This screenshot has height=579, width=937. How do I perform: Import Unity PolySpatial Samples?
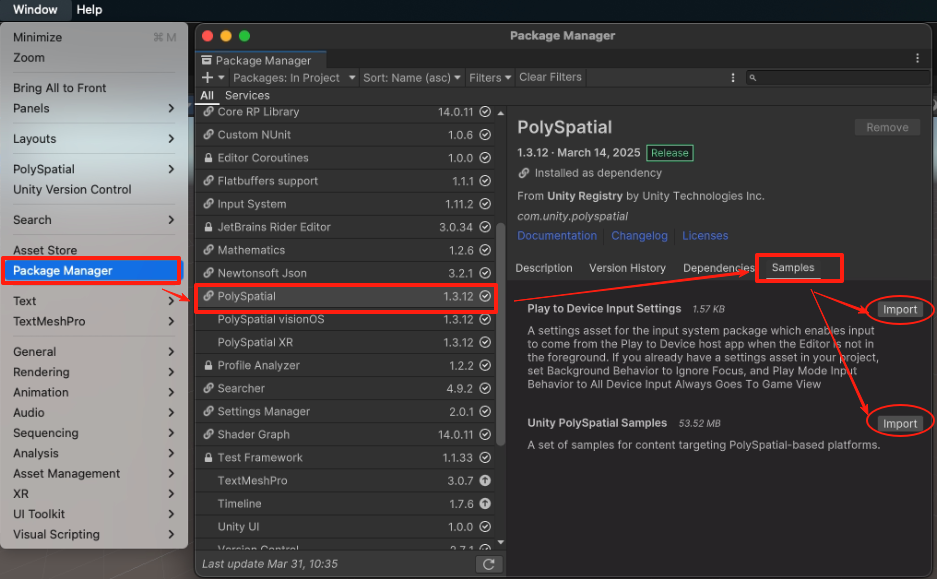899,424
